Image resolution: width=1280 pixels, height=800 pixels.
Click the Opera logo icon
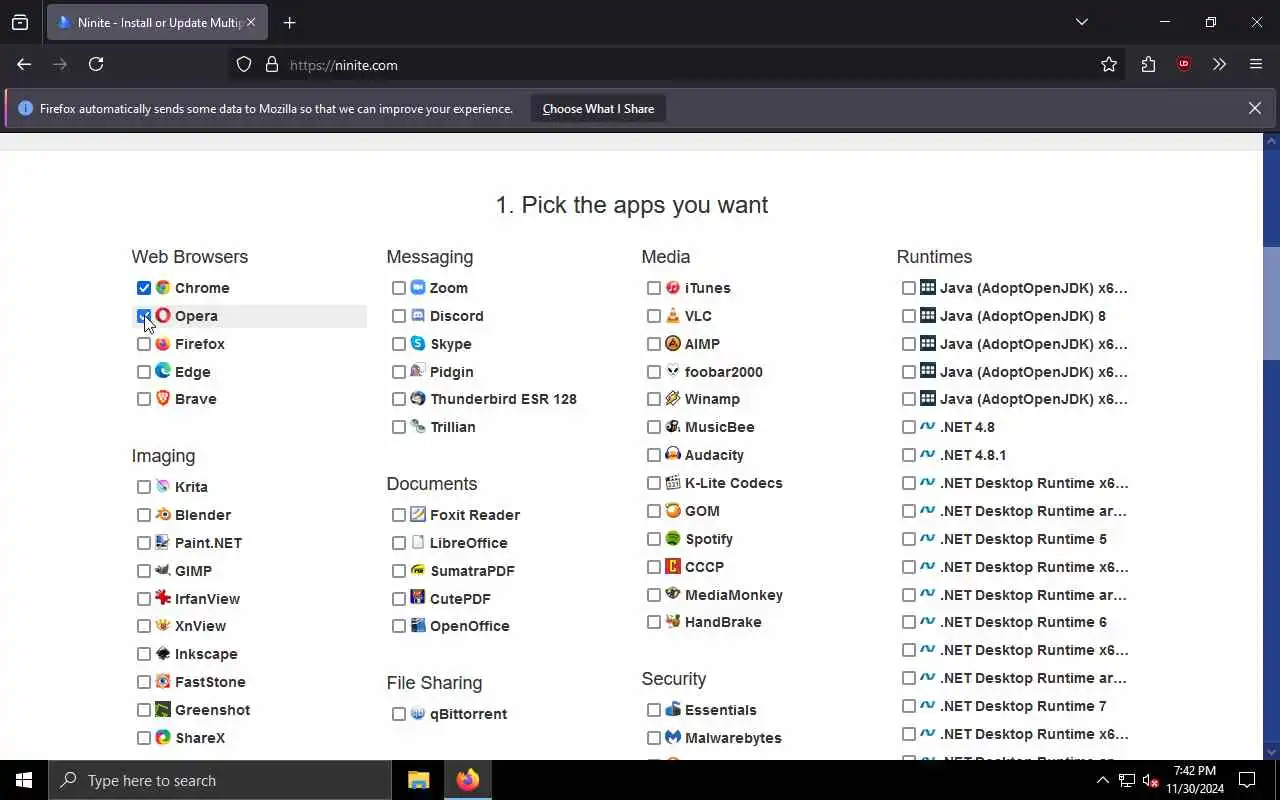pyautogui.click(x=163, y=316)
